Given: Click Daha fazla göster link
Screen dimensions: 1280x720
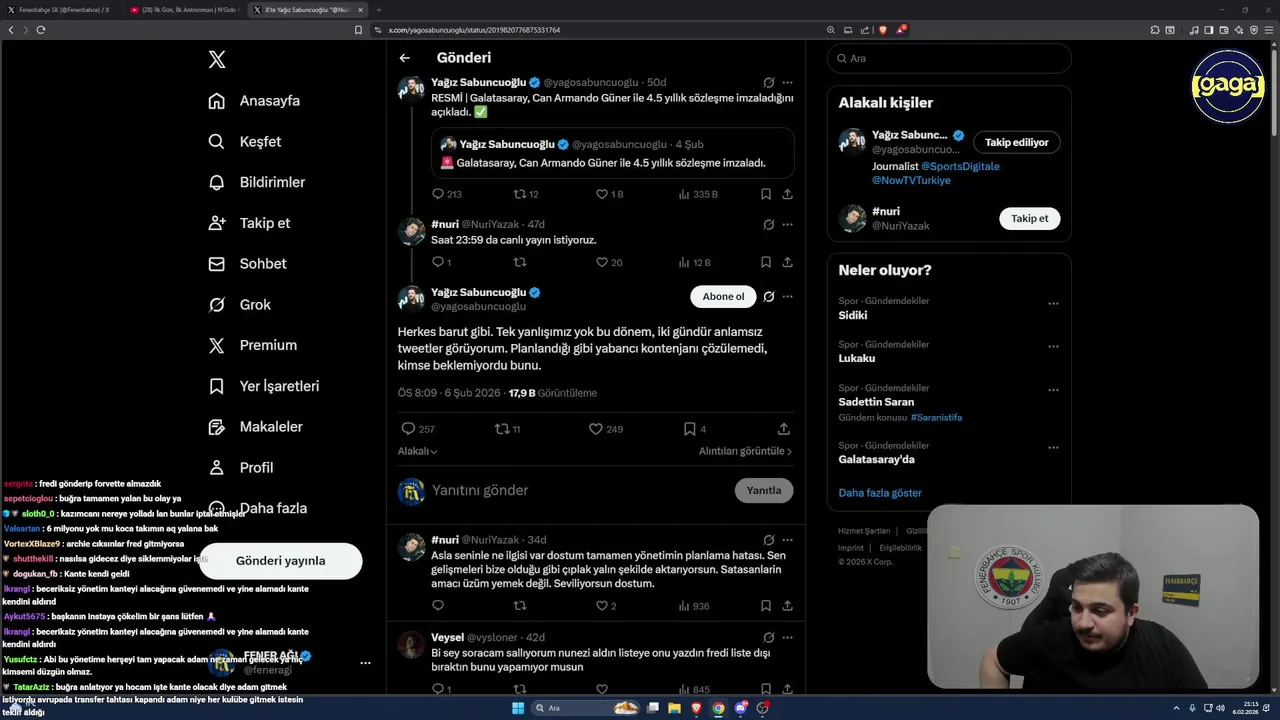Looking at the screenshot, I should (880, 493).
